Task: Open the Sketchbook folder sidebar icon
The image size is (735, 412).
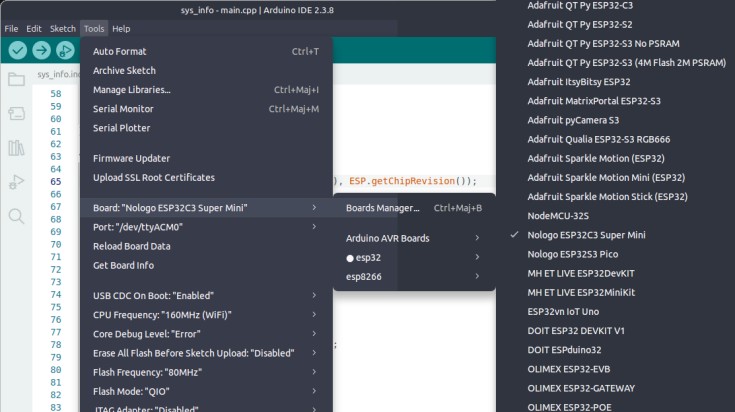Action: coord(16,79)
